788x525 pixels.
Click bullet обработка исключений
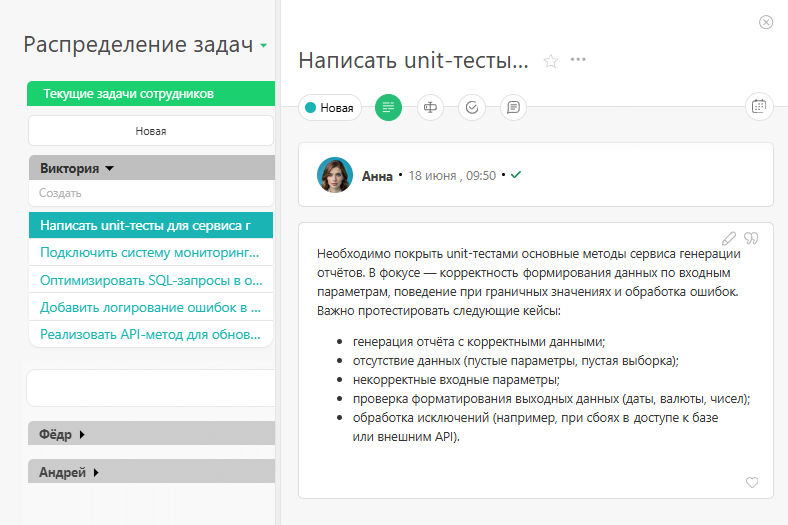click(535, 427)
